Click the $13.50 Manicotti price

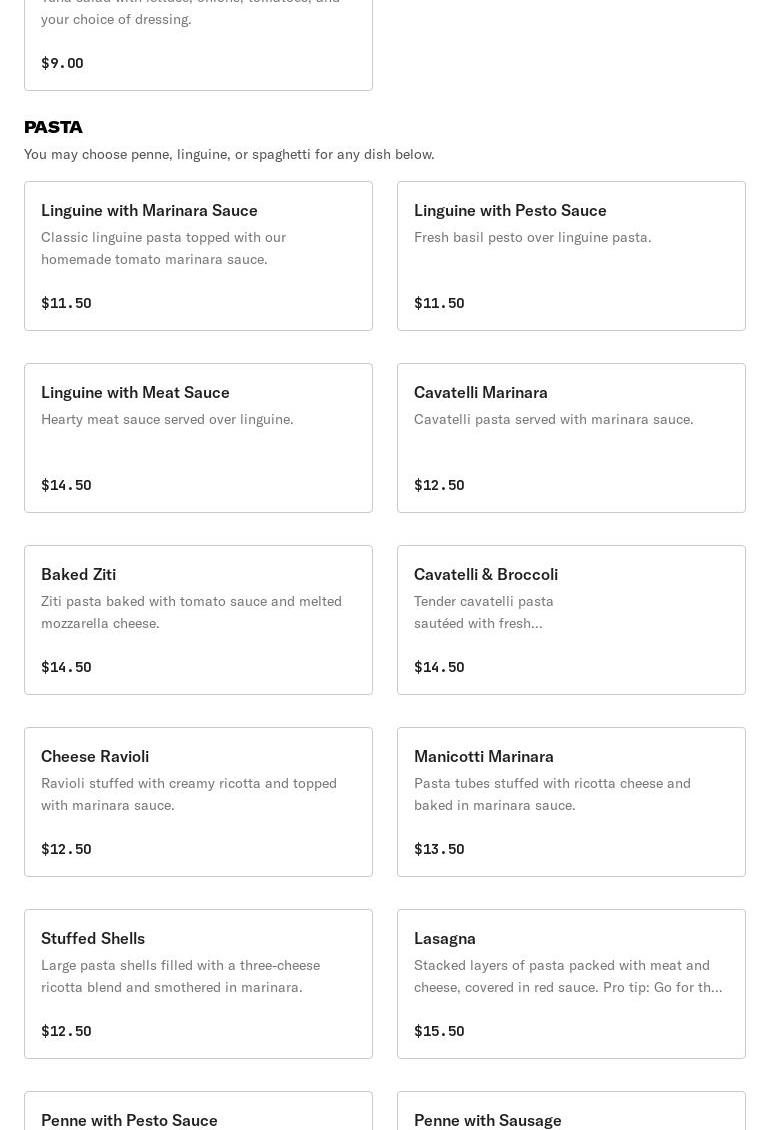(x=439, y=849)
